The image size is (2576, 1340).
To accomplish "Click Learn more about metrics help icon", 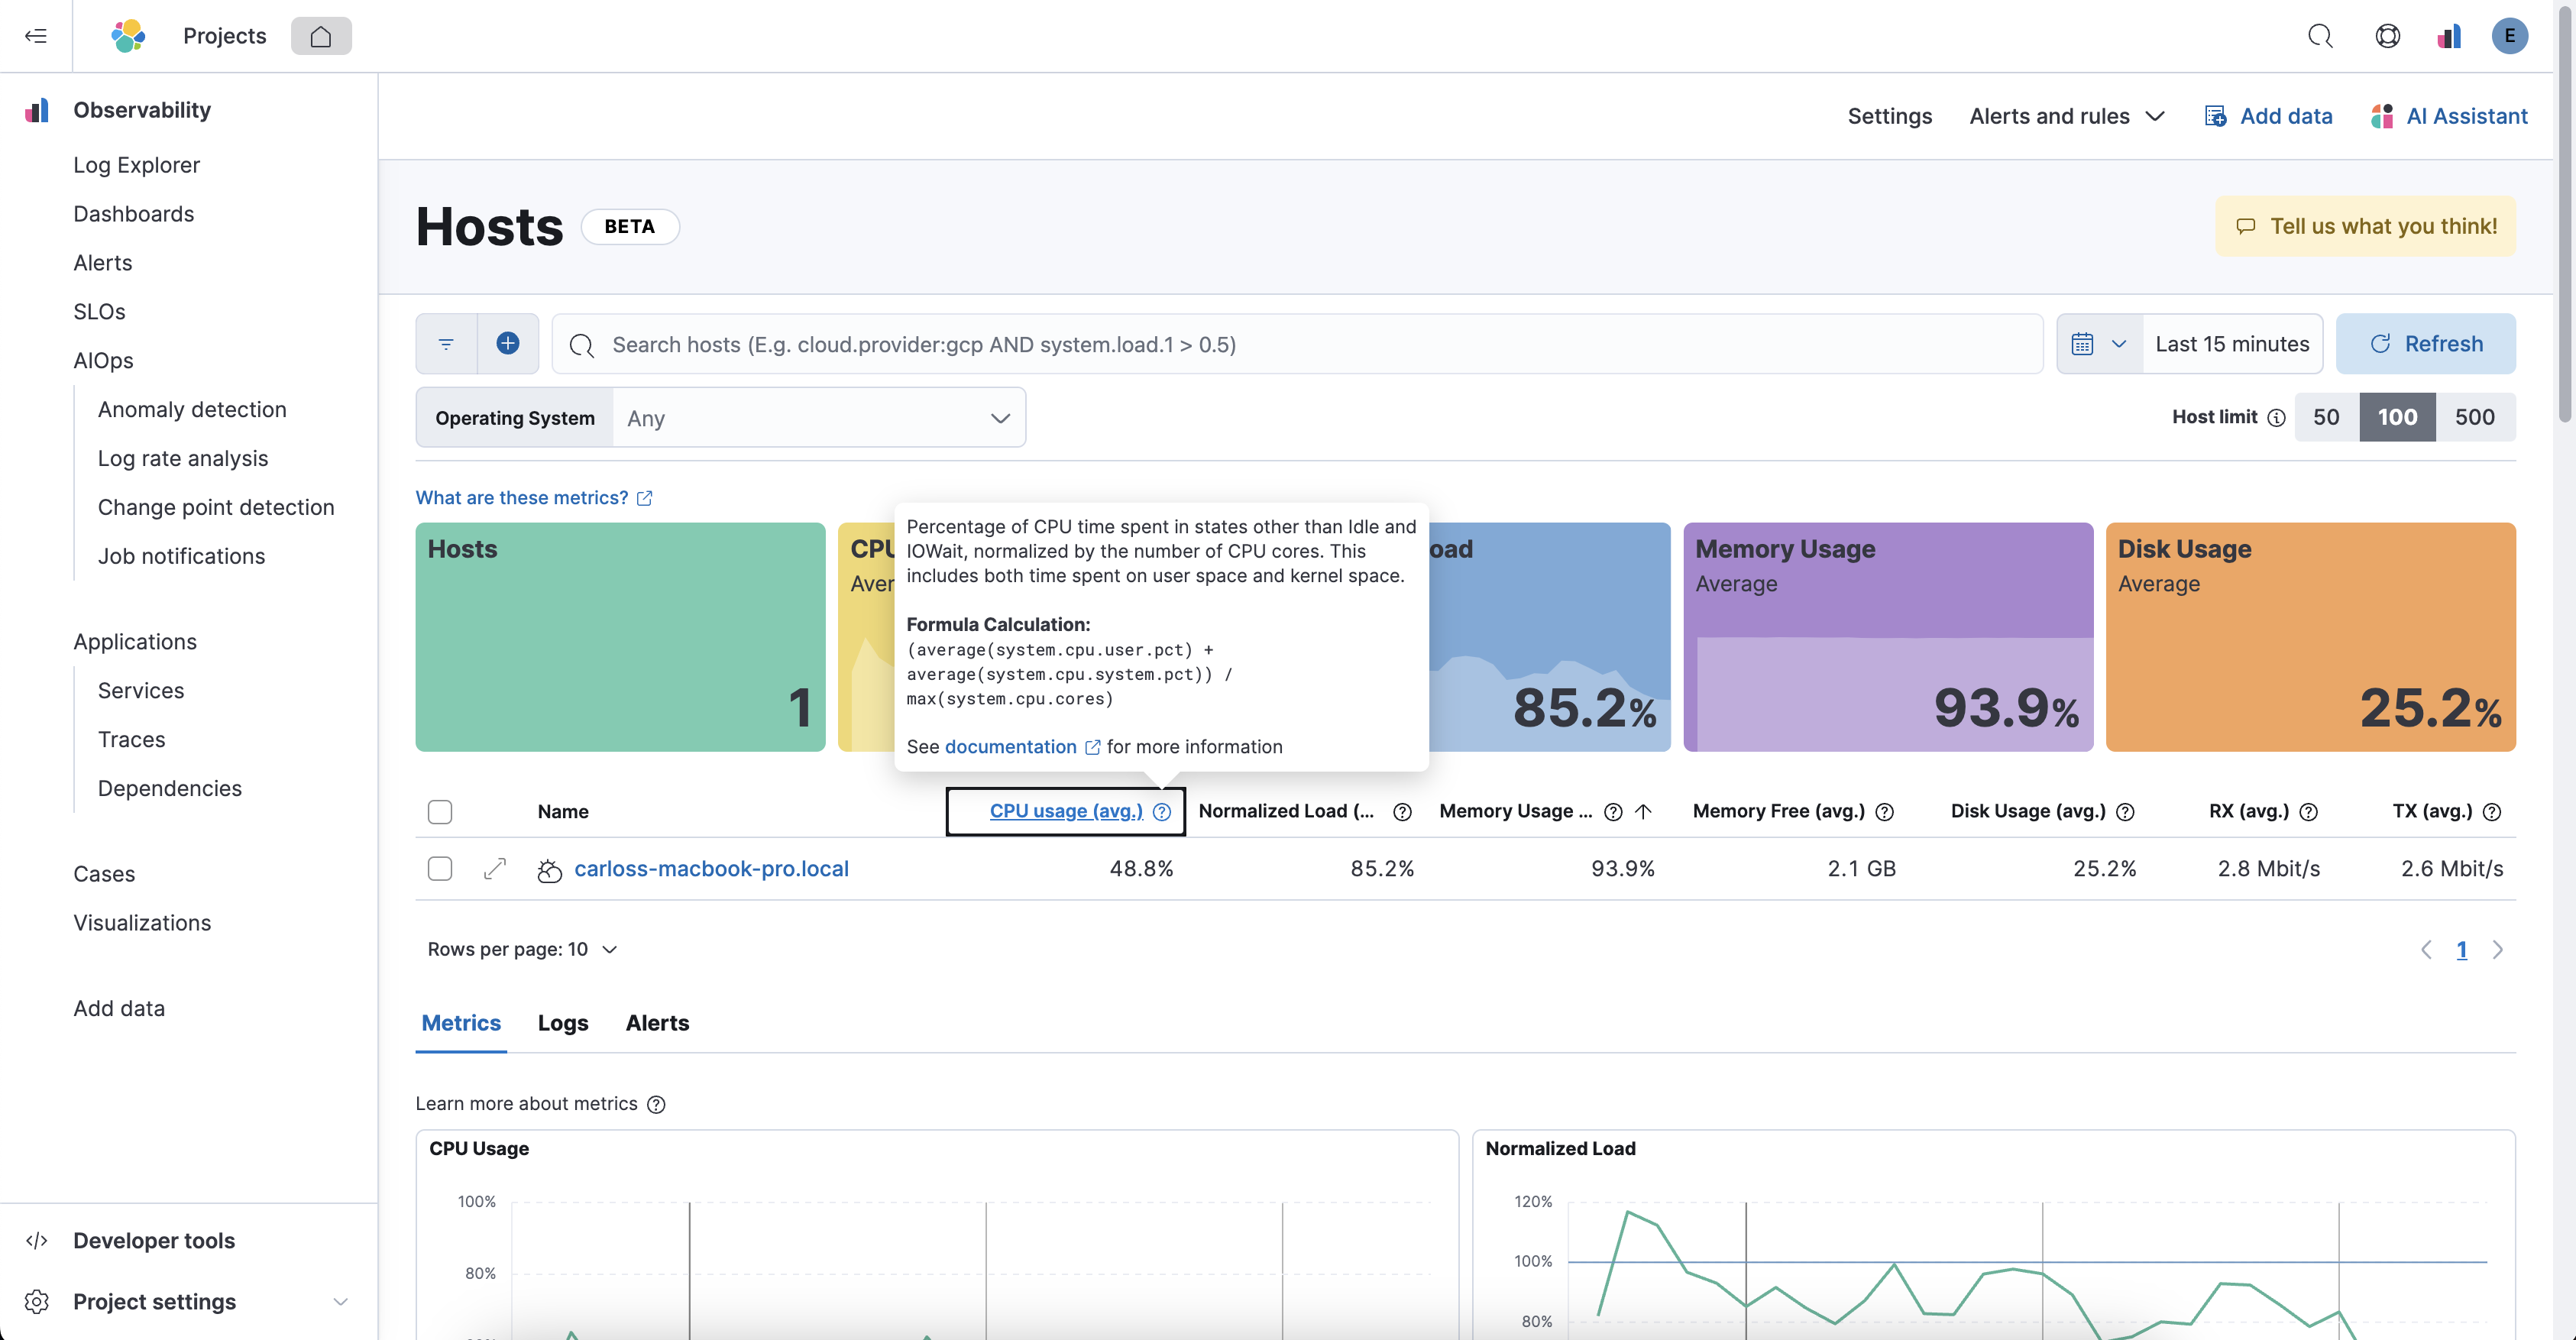I will pos(656,1104).
